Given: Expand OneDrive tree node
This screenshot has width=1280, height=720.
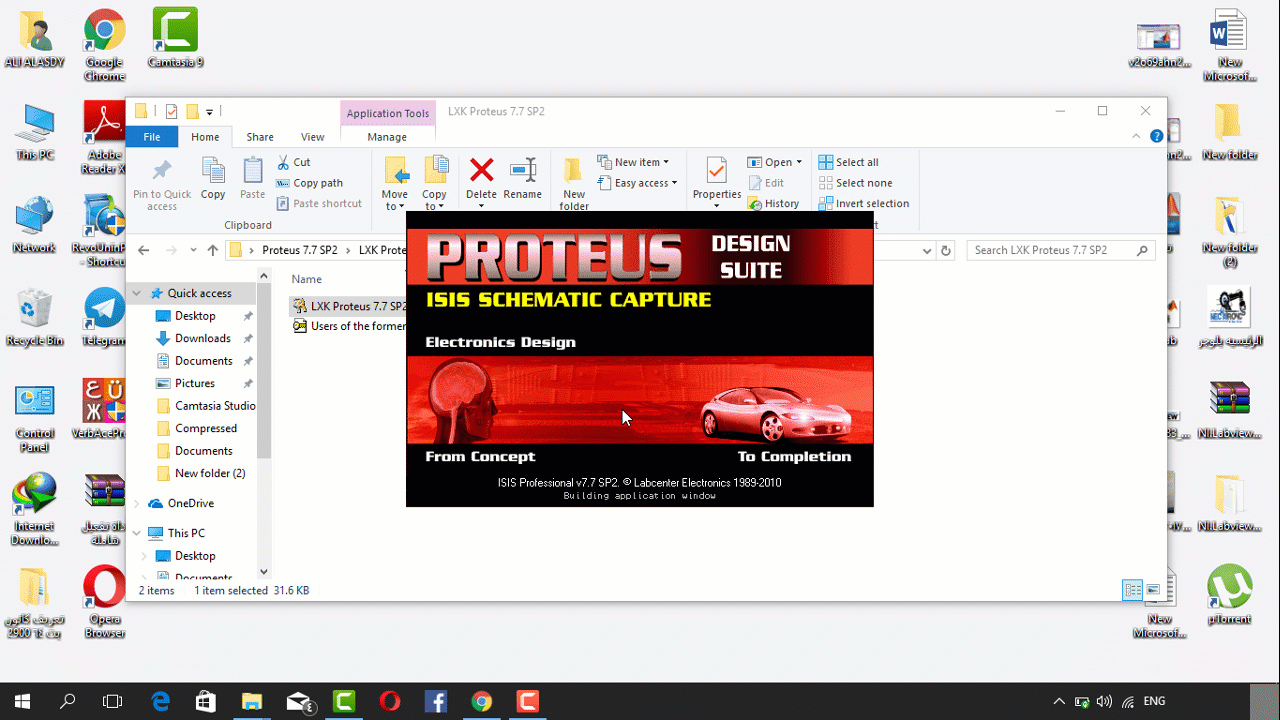Looking at the screenshot, I should coord(138,503).
